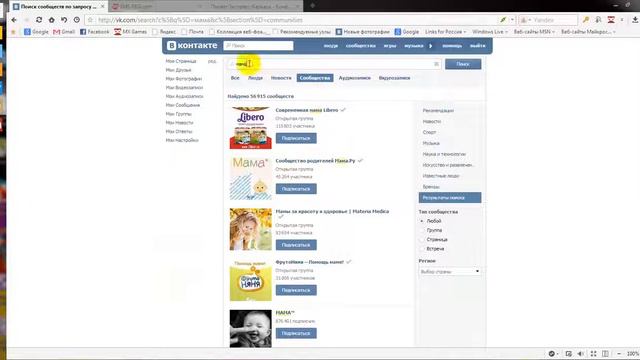The image size is (640, 360).
Task: Open the key password icon in toolbar
Action: click(586, 20)
